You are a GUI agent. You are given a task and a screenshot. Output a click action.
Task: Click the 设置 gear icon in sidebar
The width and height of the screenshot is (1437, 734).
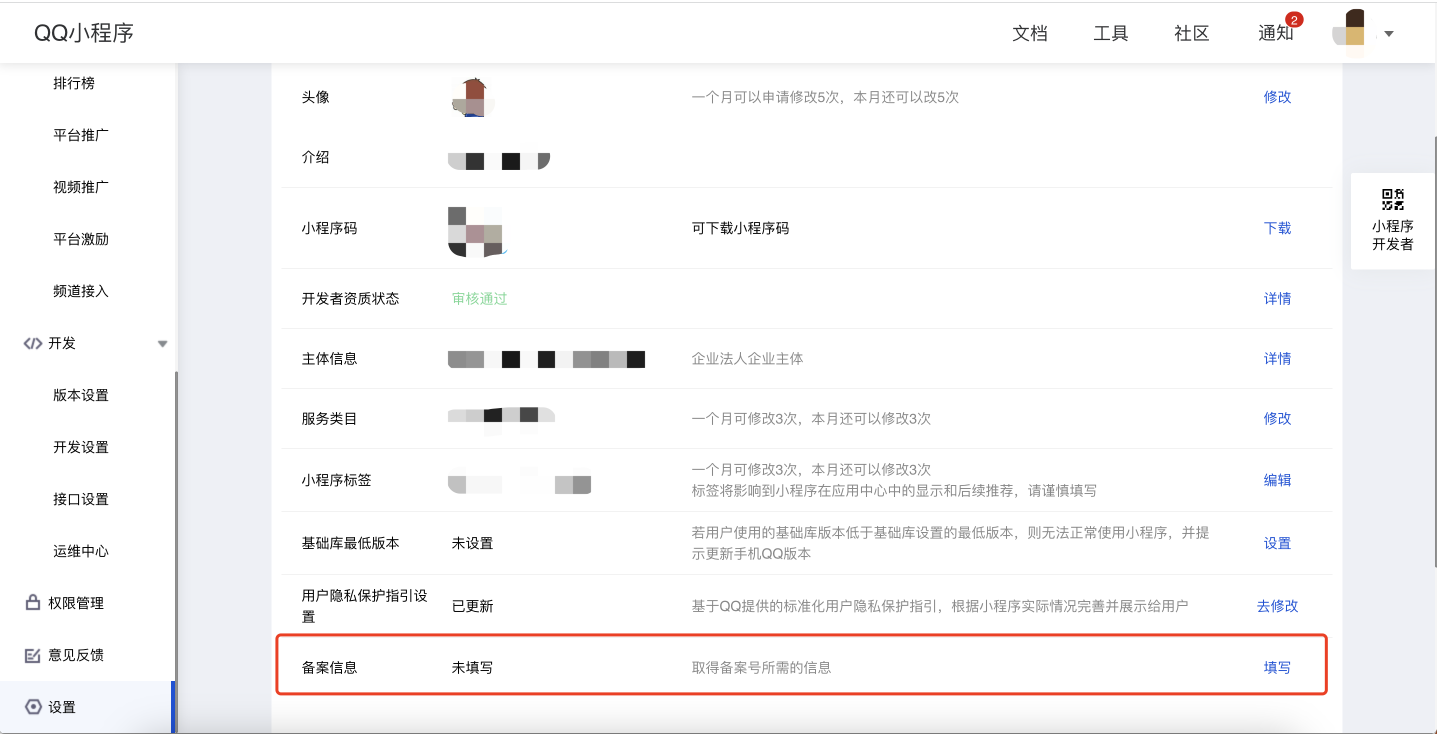(x=33, y=707)
